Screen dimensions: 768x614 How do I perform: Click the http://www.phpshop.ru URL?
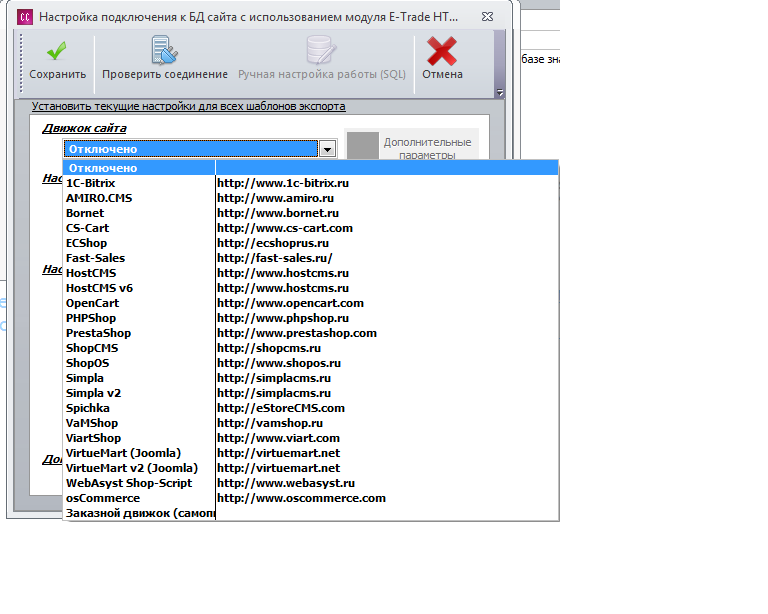pyautogui.click(x=283, y=318)
